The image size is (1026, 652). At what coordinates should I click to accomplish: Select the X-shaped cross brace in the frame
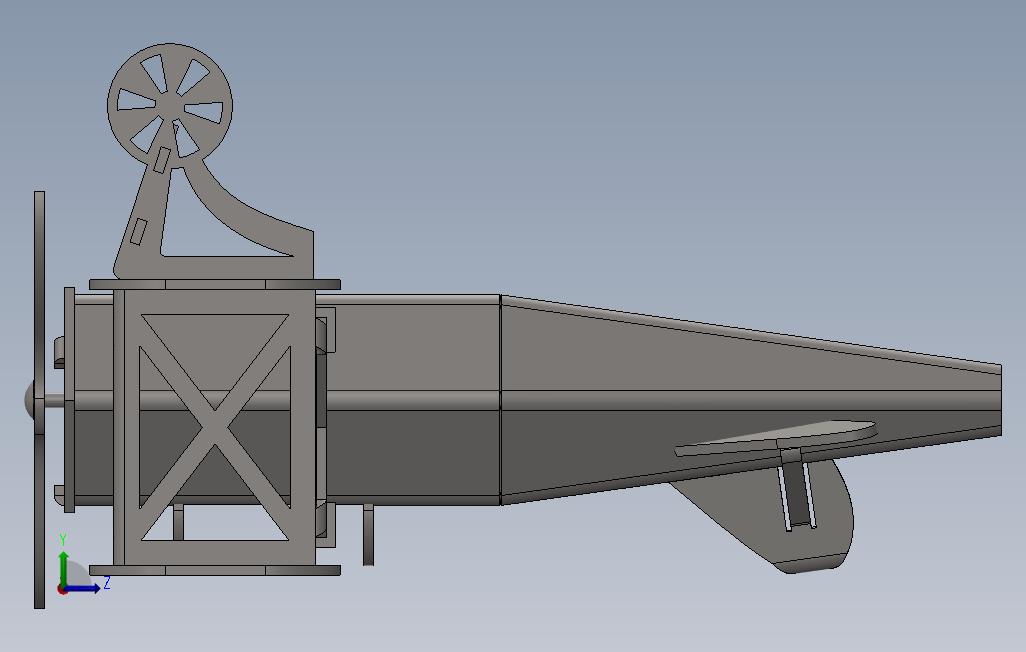215,427
